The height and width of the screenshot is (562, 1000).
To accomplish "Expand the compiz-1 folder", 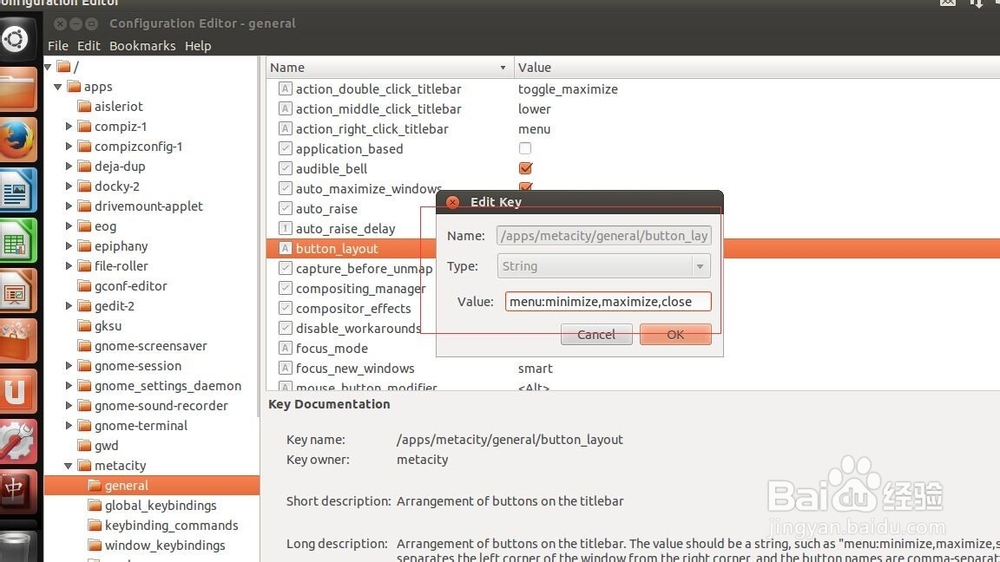I will point(68,126).
